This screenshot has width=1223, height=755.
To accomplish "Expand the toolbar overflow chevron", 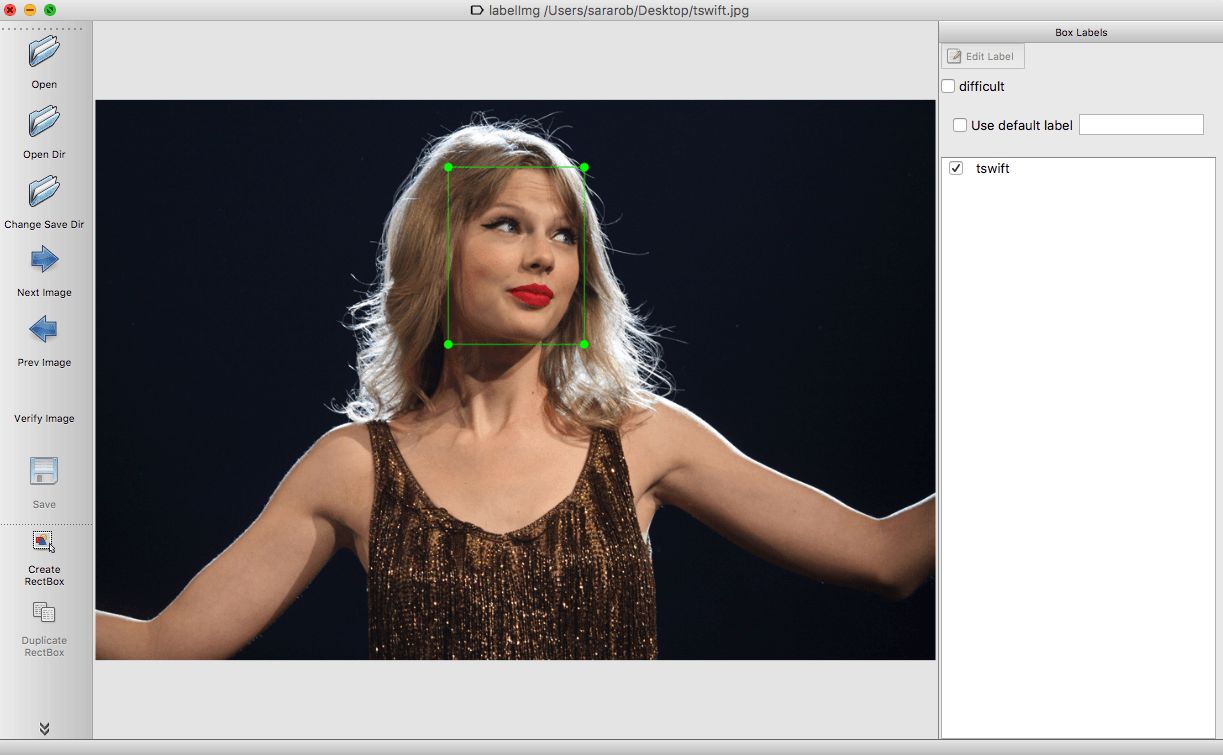I will pos(44,729).
